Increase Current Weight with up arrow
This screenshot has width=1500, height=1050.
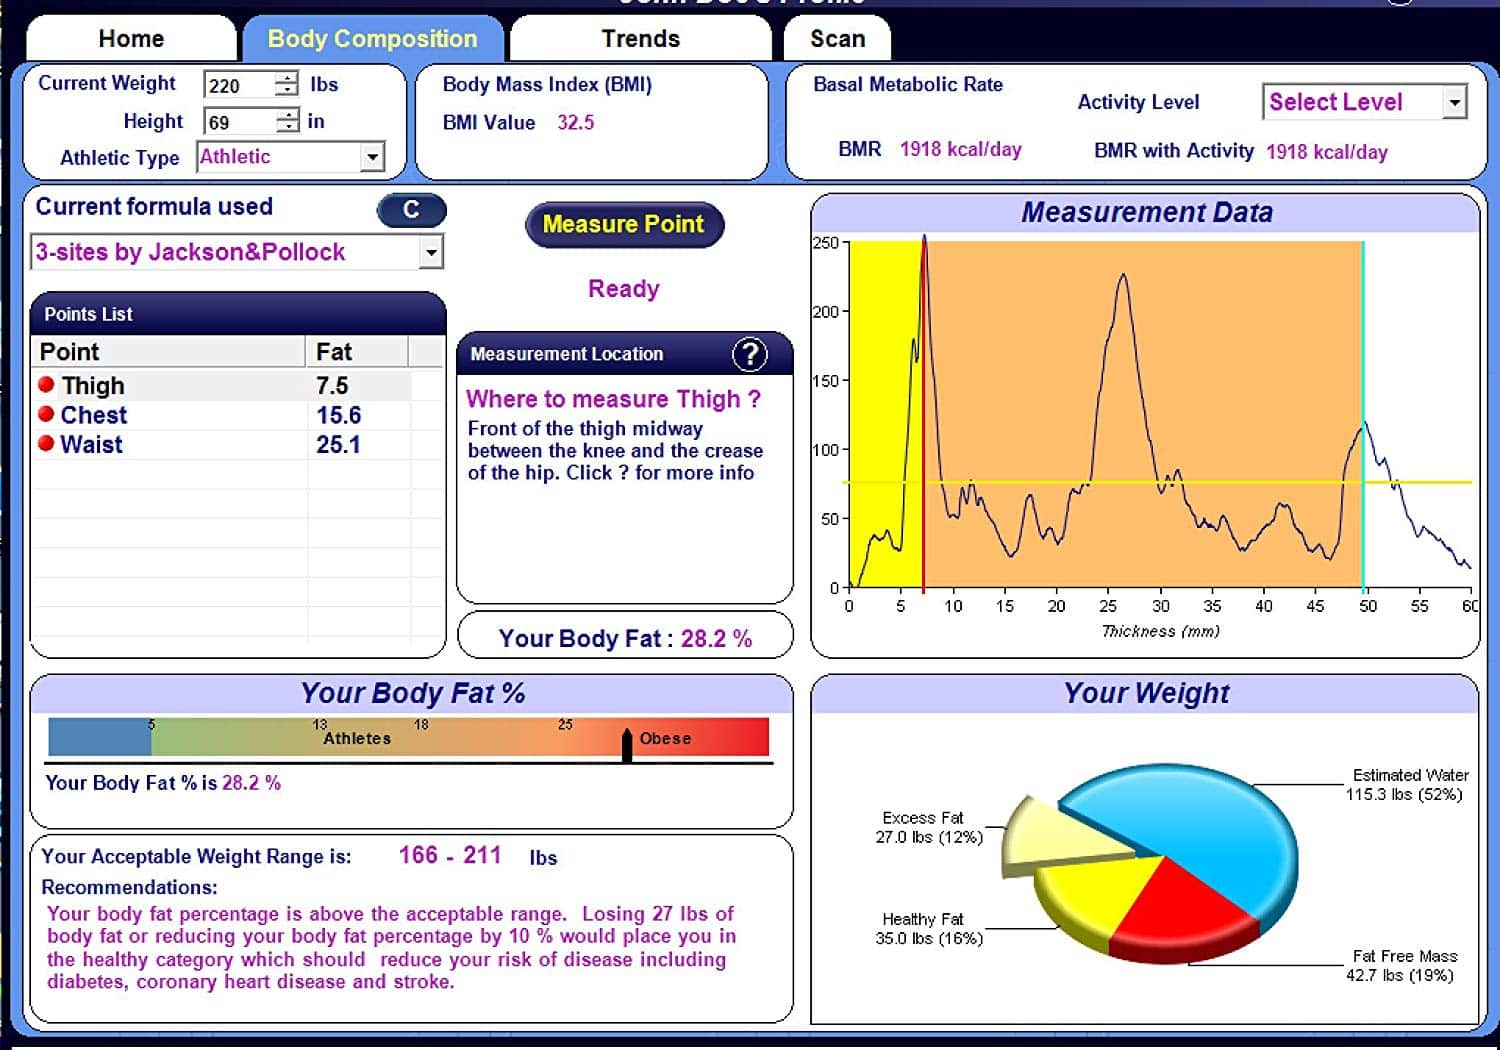[287, 78]
